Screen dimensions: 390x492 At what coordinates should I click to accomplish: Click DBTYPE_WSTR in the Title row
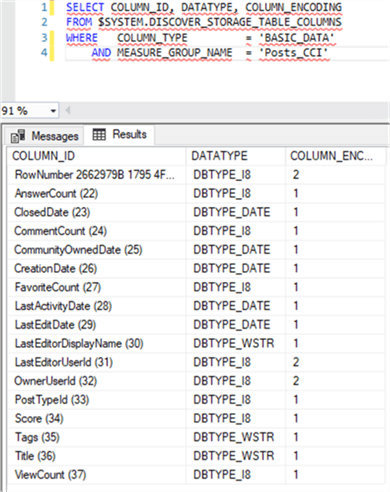[x=234, y=456]
